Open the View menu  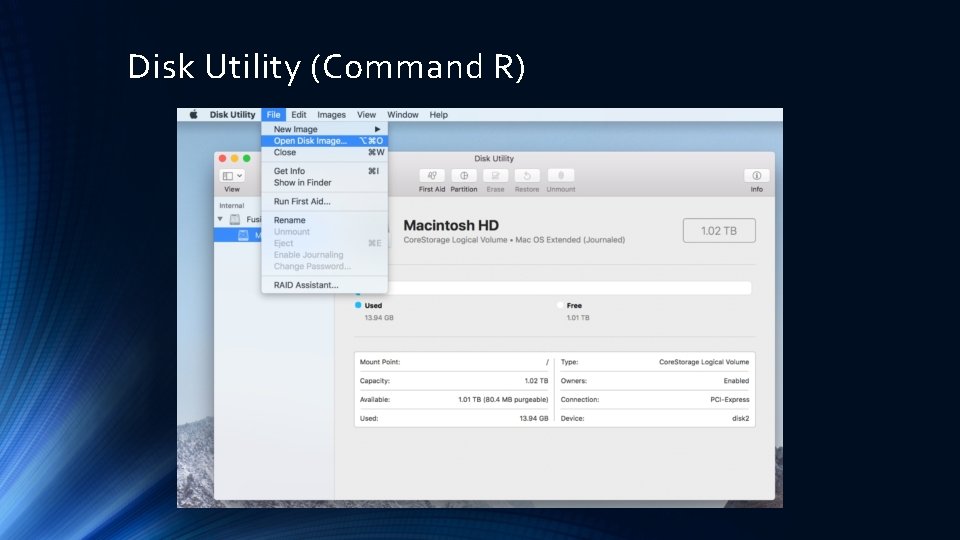click(366, 114)
